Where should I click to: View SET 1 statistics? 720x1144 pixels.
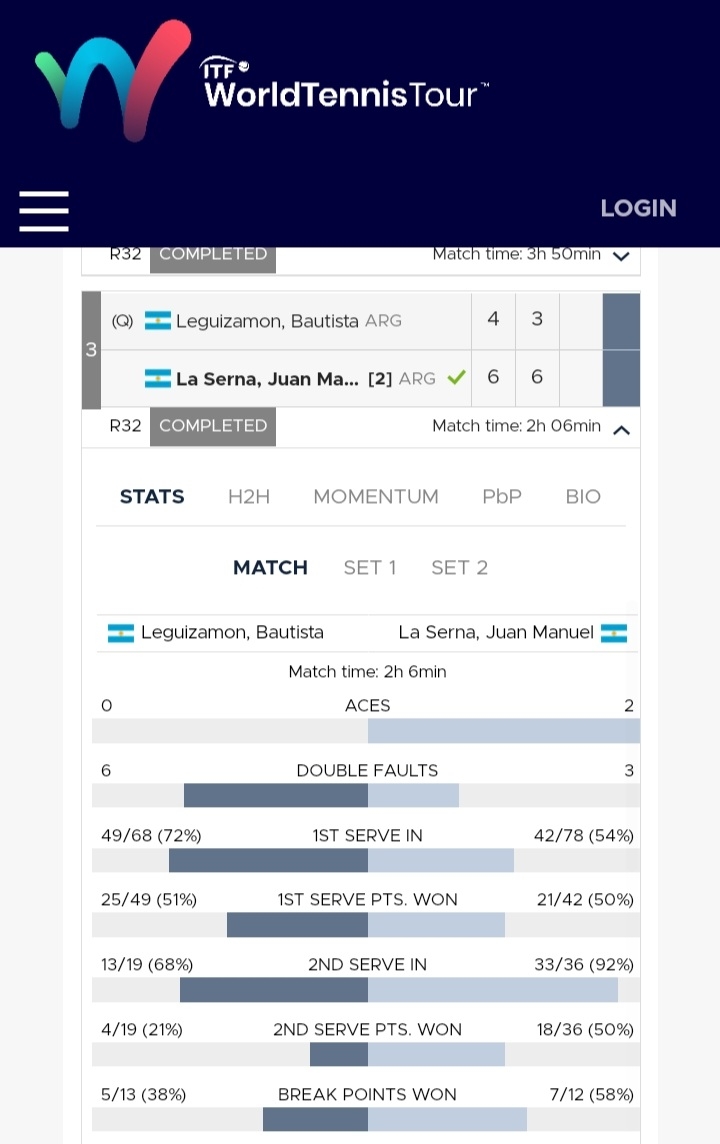[x=370, y=568]
